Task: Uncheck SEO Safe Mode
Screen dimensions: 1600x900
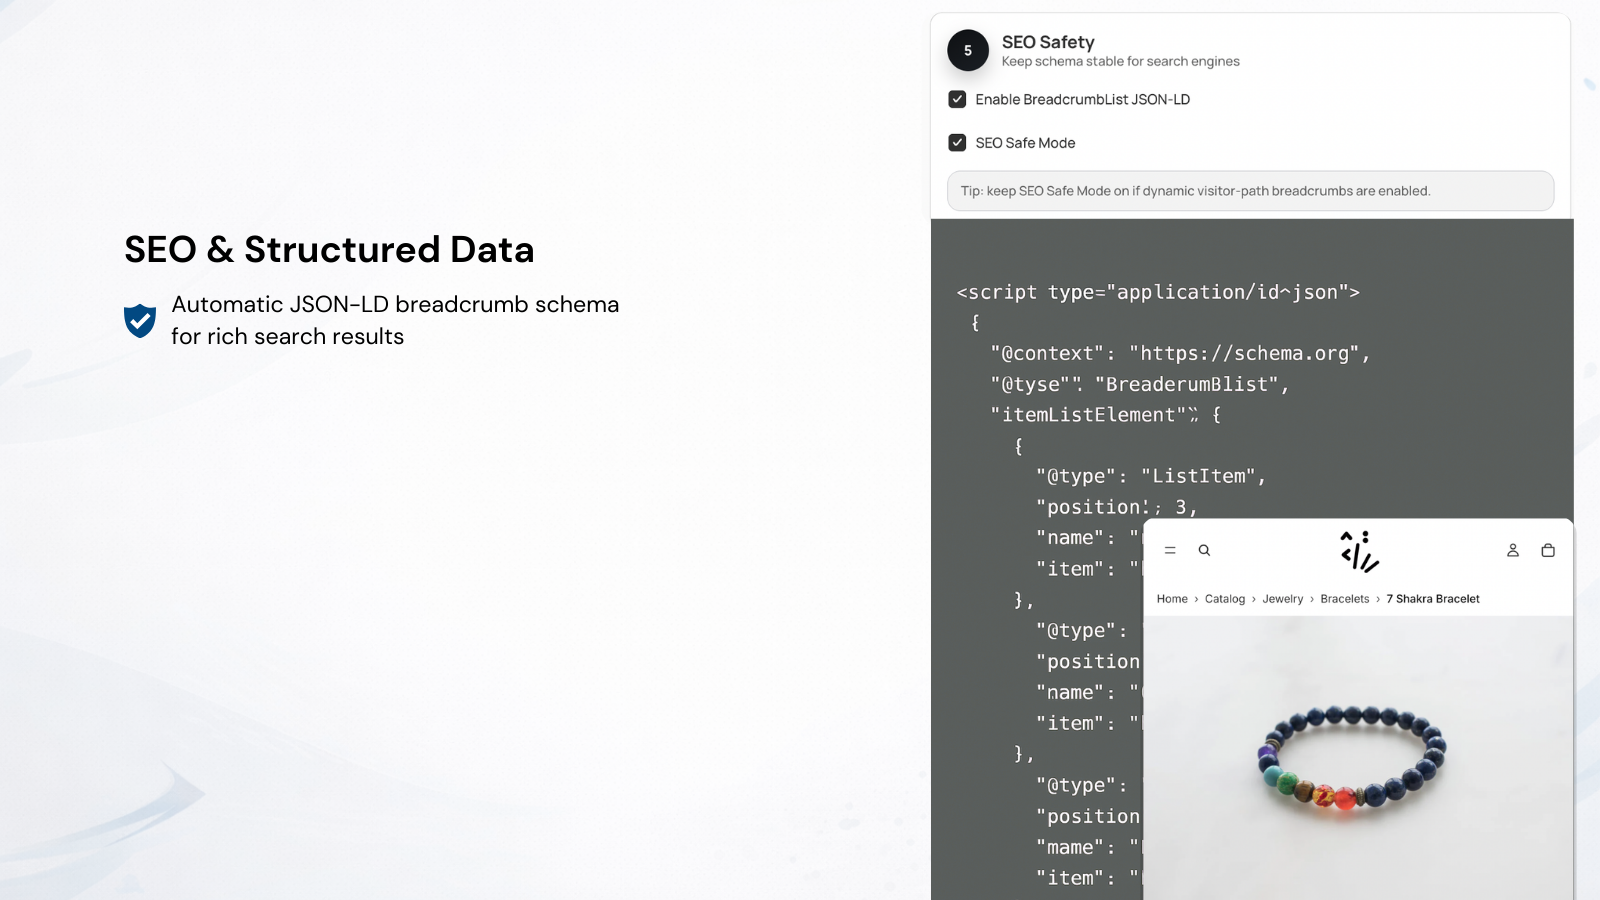Action: tap(957, 142)
